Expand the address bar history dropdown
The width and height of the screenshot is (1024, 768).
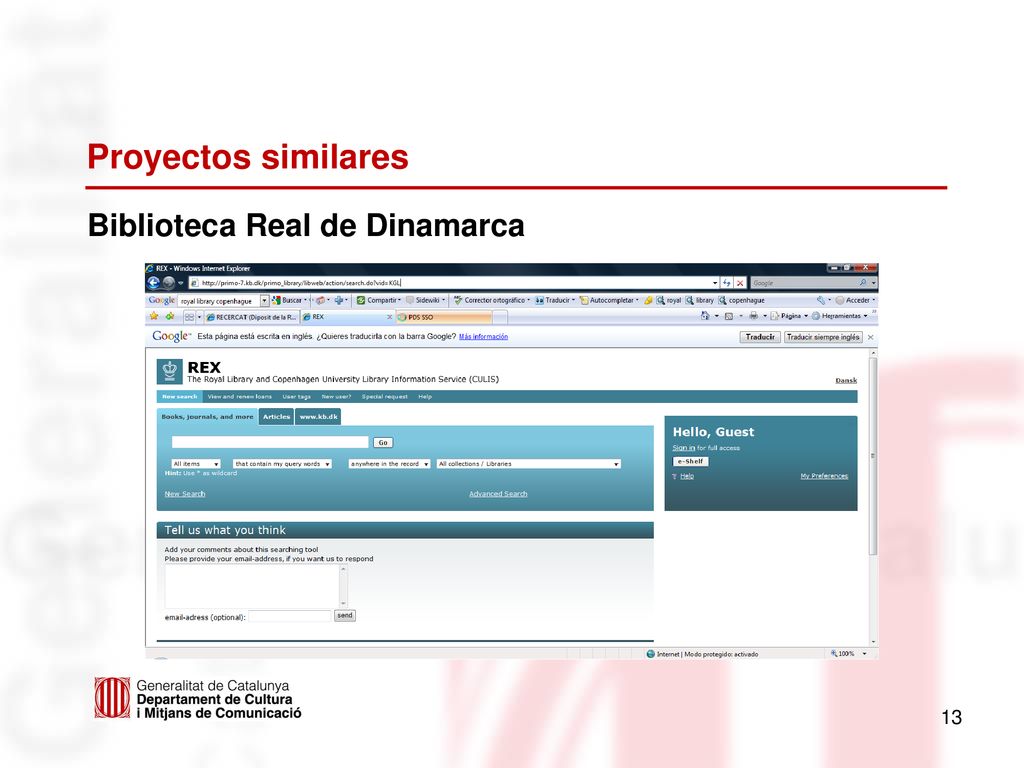(x=715, y=283)
